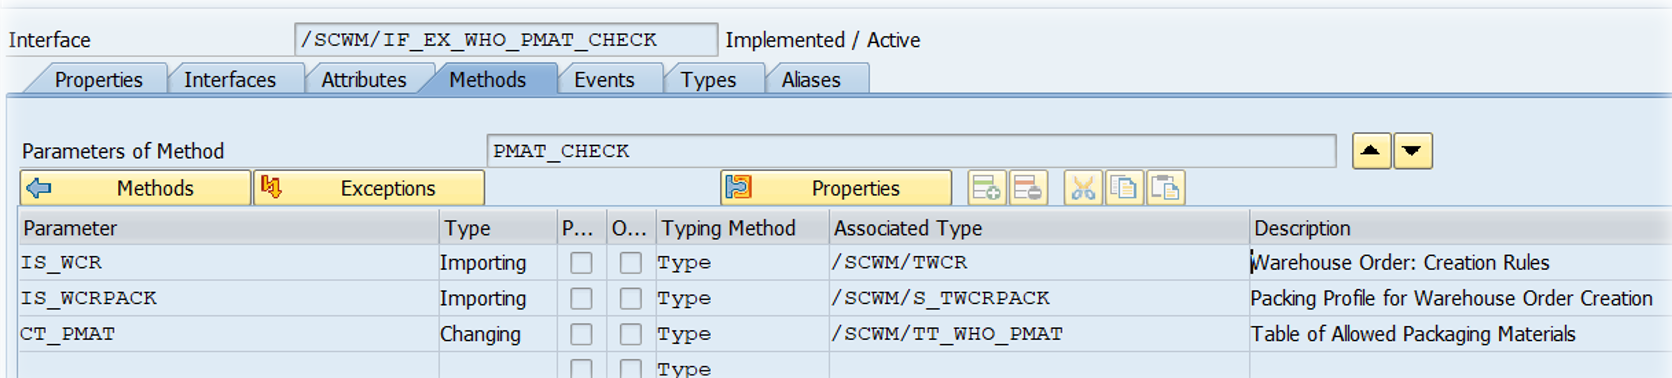1672x378 pixels.
Task: Go to previous method with up arrow
Action: (x=1371, y=151)
